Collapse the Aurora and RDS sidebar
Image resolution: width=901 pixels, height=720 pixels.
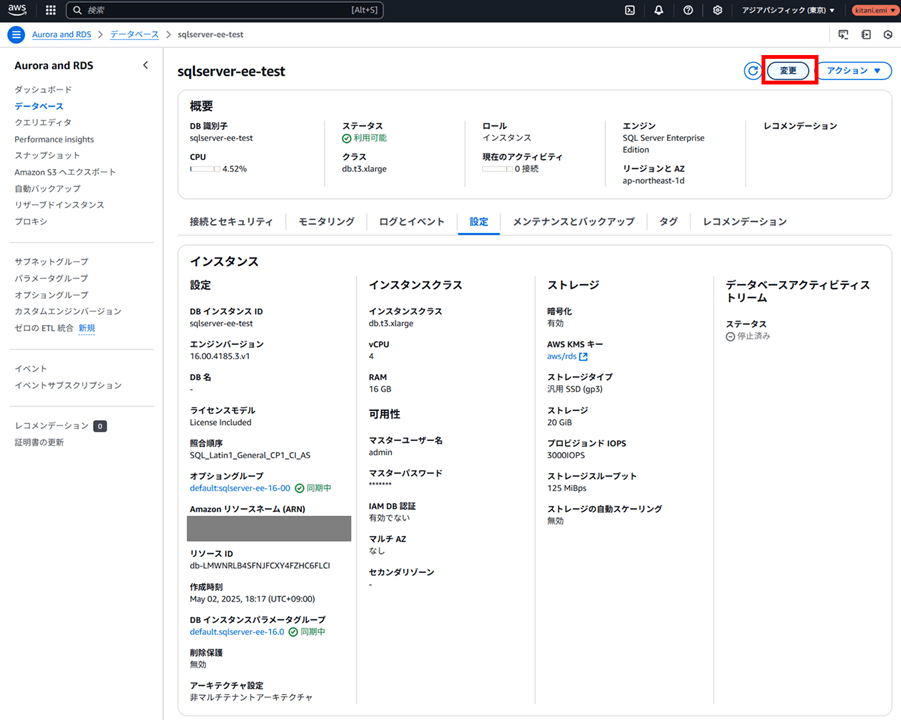pyautogui.click(x=145, y=66)
